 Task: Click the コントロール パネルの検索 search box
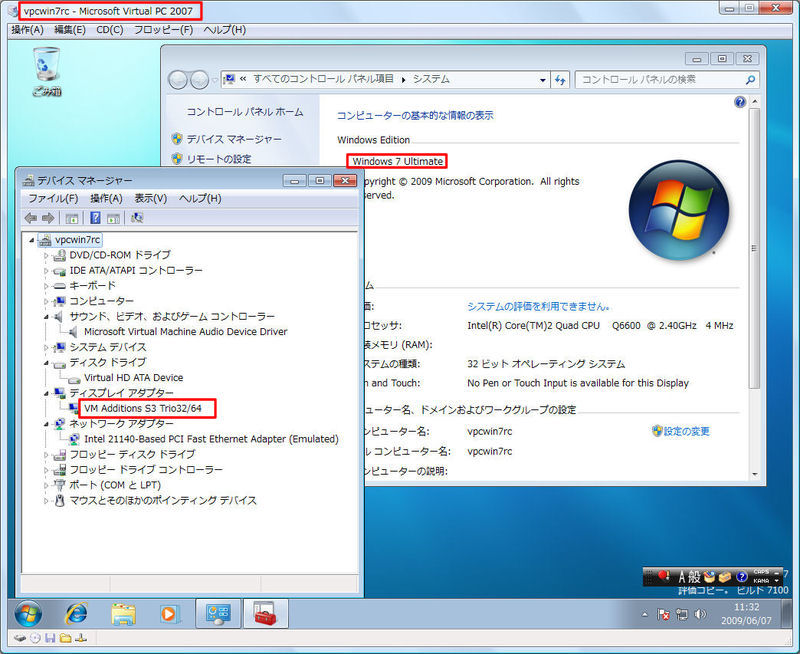point(667,80)
